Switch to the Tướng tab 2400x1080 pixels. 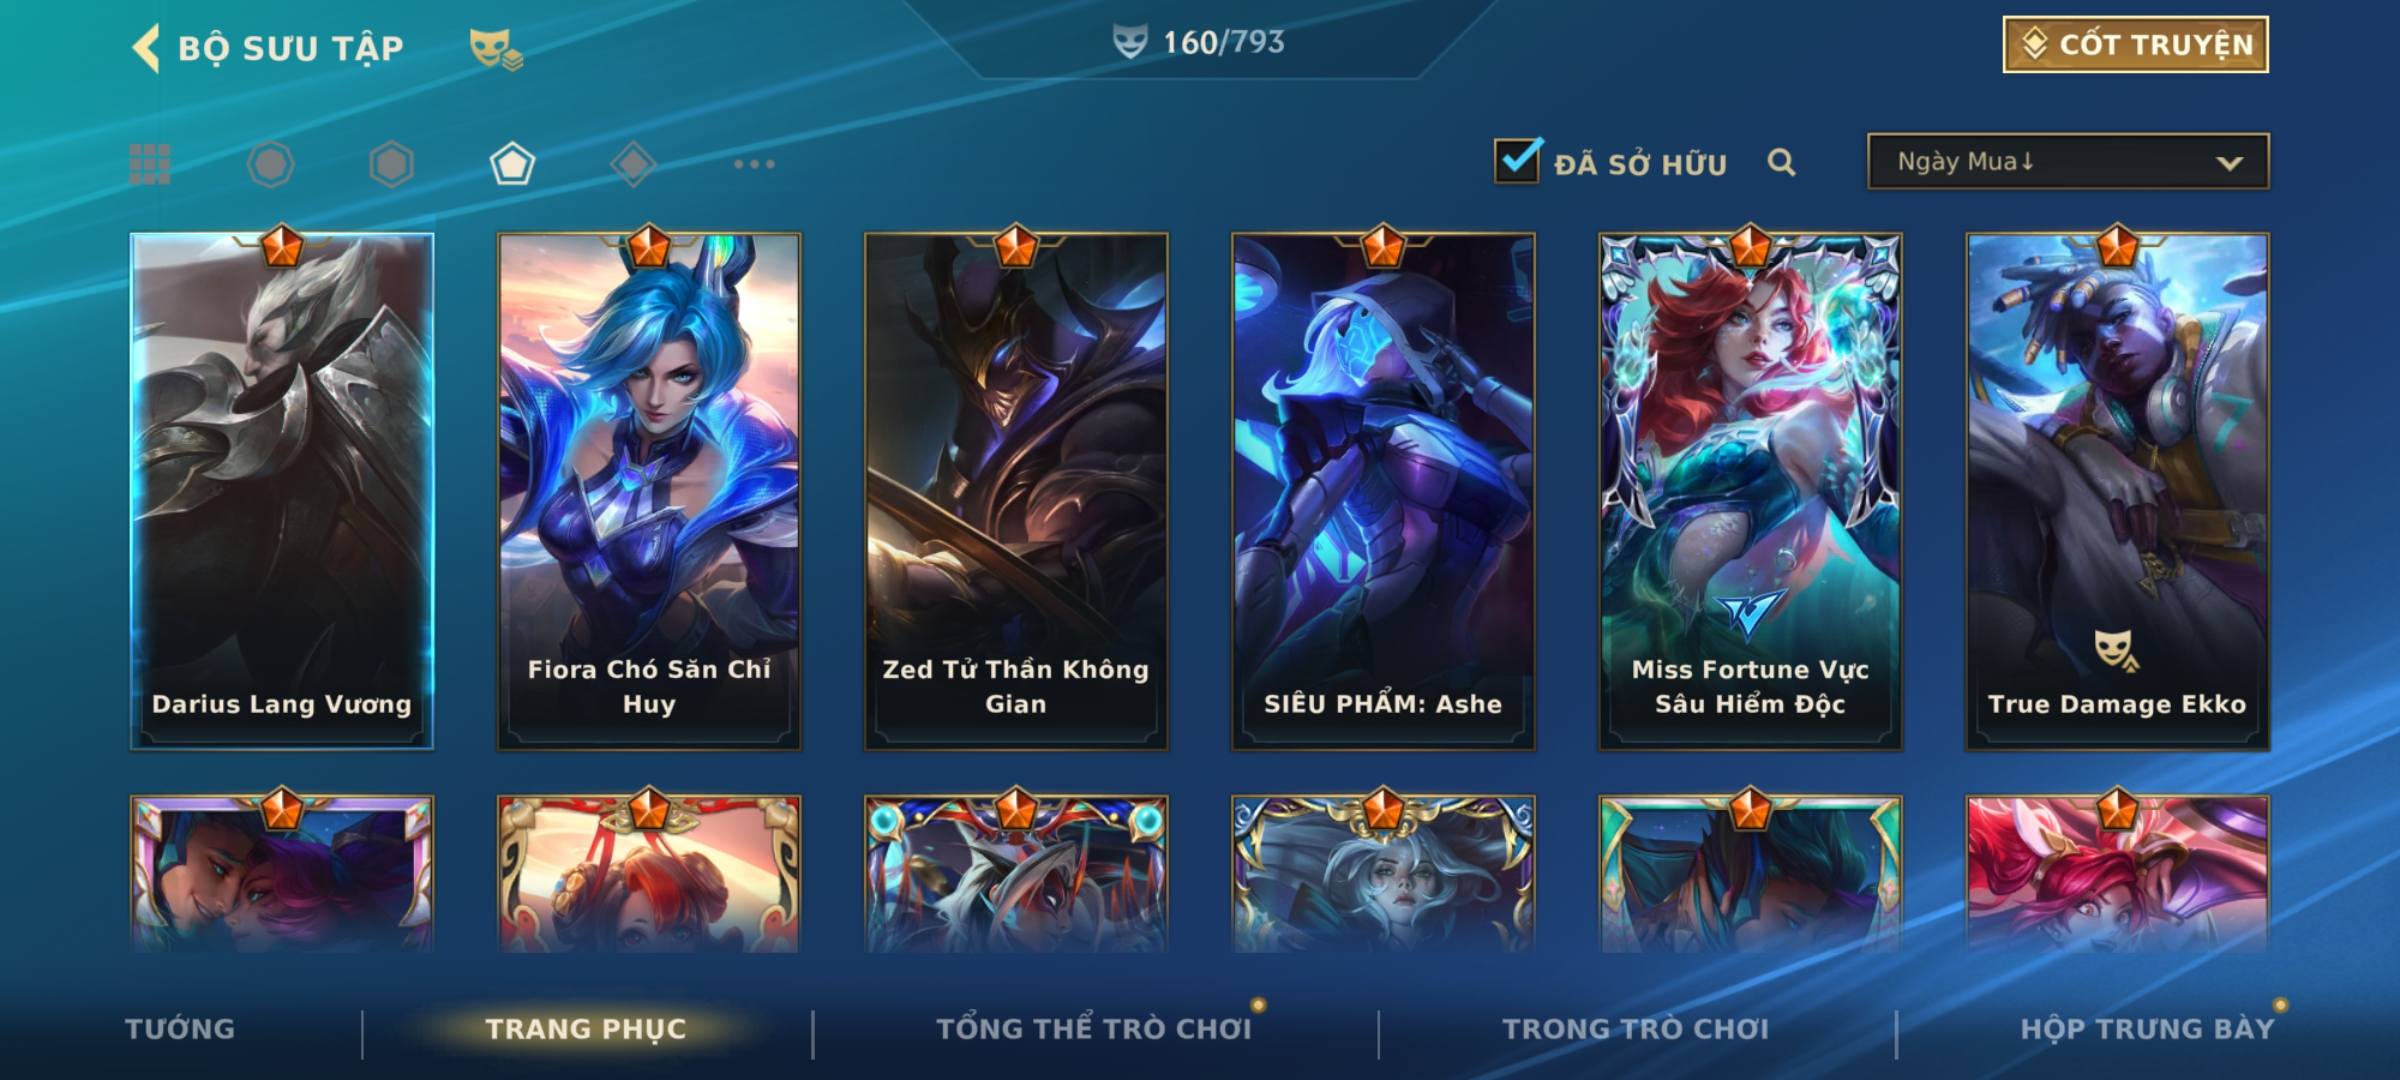coord(180,1029)
